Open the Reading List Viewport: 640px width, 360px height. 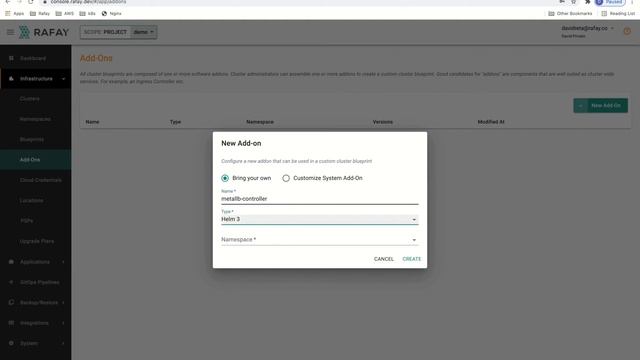click(x=618, y=13)
